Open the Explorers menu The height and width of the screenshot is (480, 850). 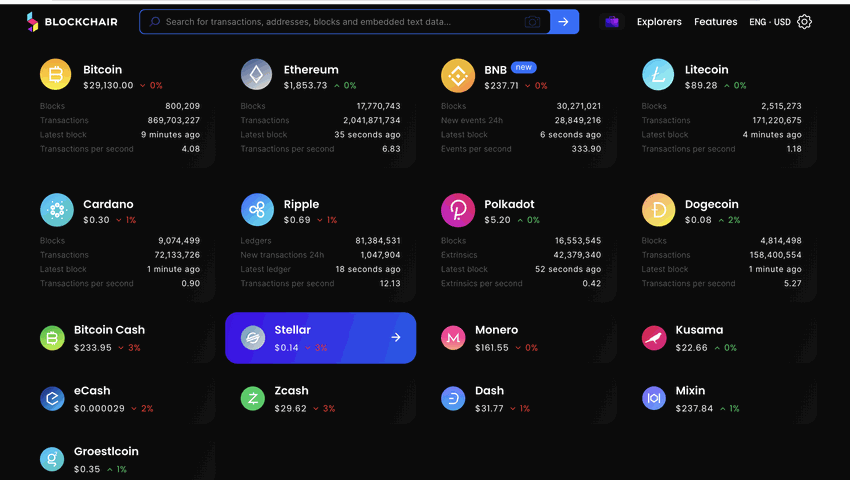click(659, 22)
